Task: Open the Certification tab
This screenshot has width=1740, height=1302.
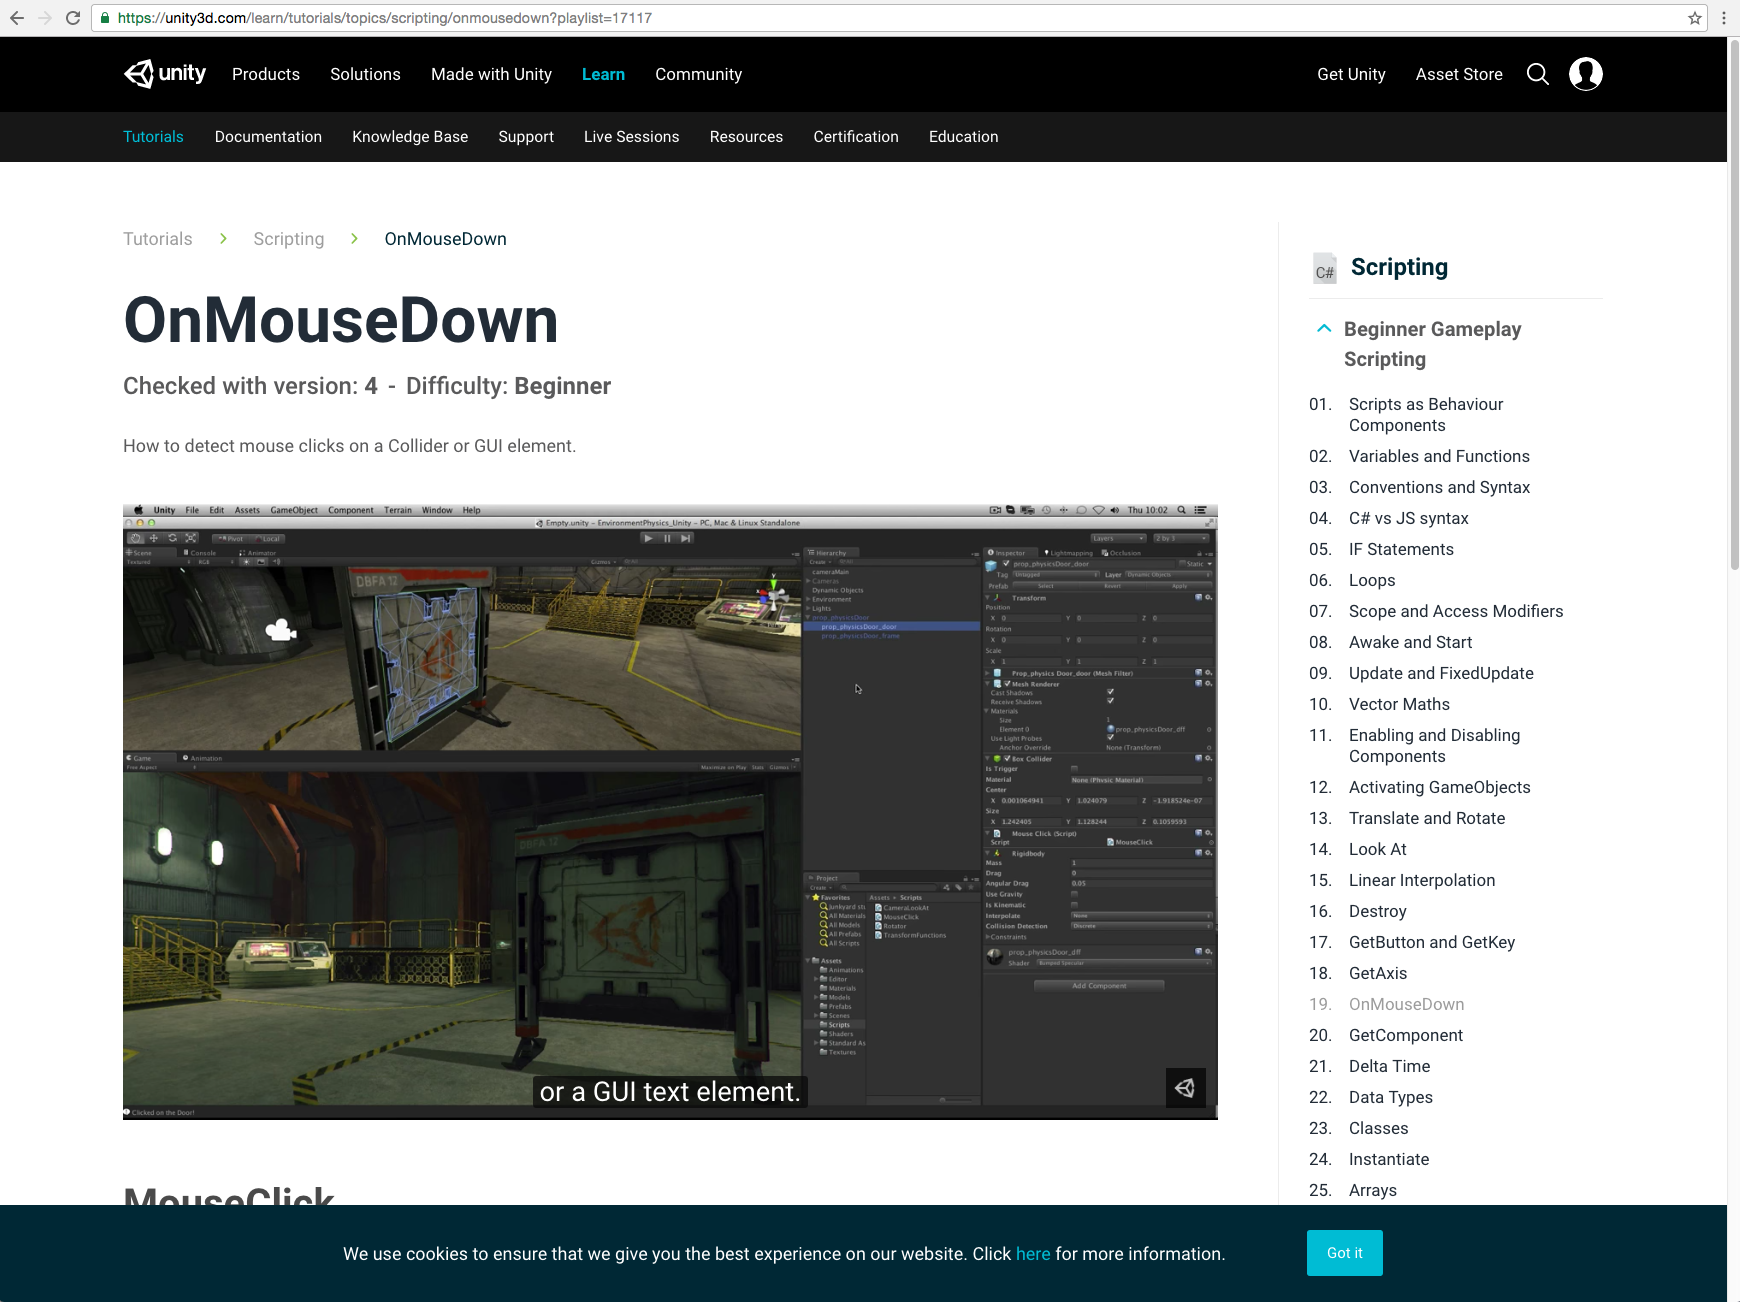Action: pos(856,137)
